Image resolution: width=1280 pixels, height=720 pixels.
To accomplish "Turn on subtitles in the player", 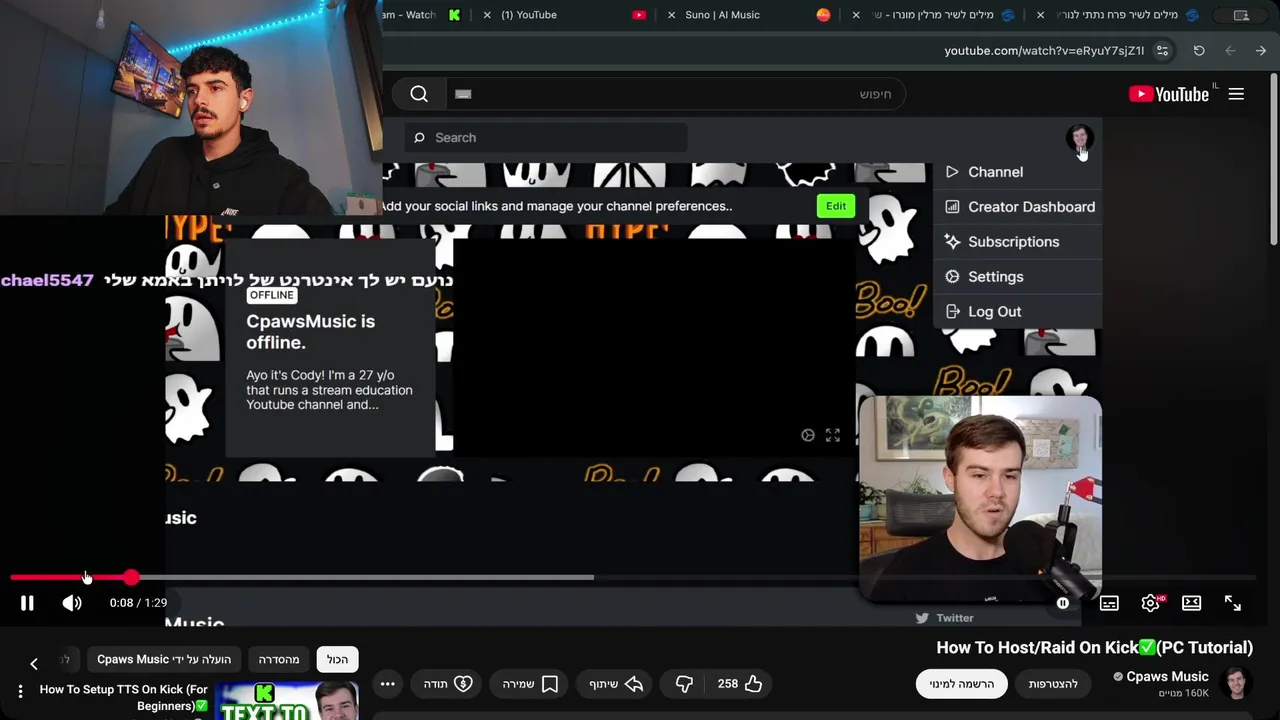I will [x=1109, y=603].
